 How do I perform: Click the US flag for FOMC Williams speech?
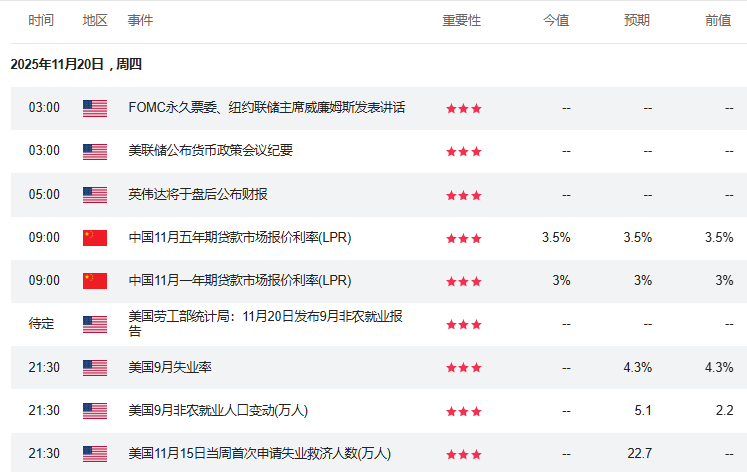click(x=95, y=108)
